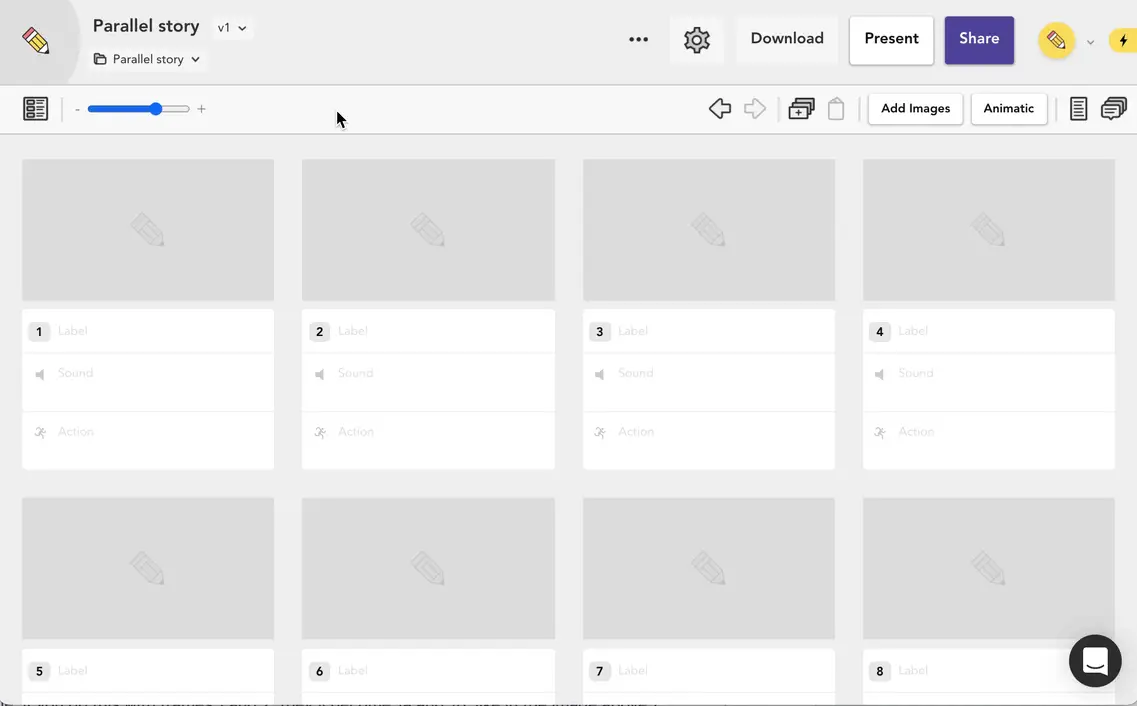Click the Add Images button

[x=915, y=109]
